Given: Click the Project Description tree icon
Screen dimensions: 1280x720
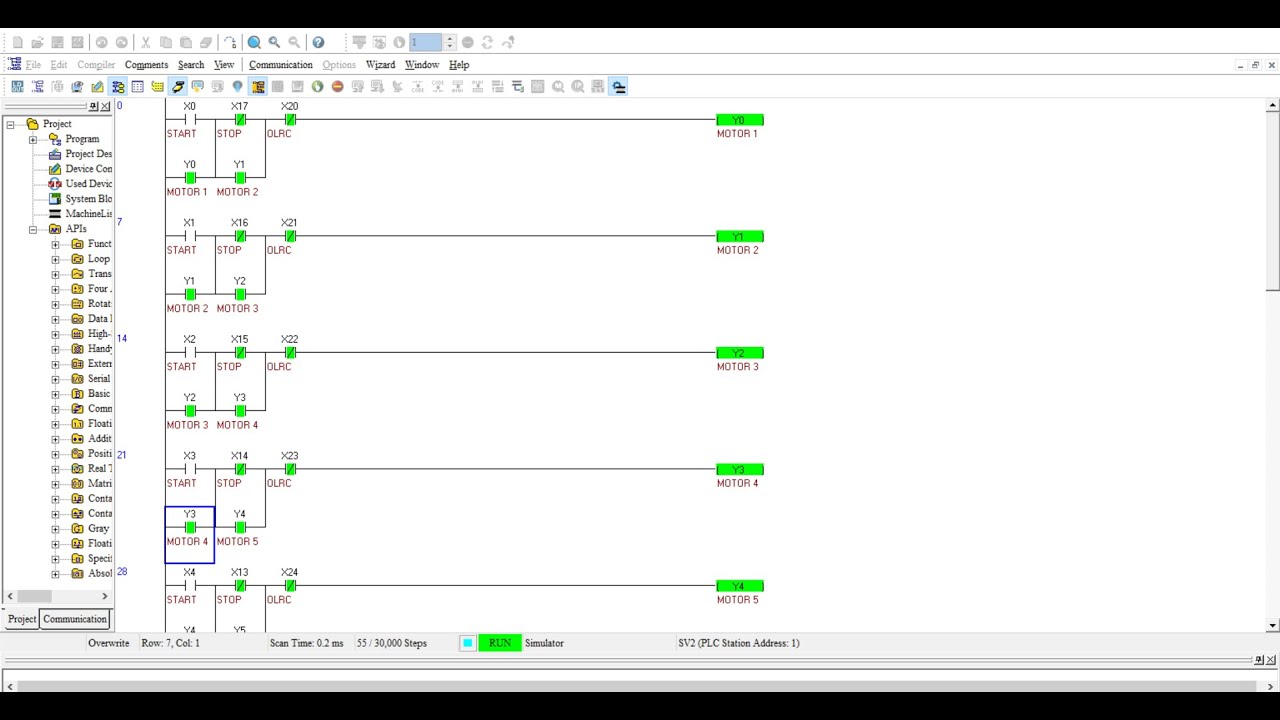Looking at the screenshot, I should [x=55, y=154].
